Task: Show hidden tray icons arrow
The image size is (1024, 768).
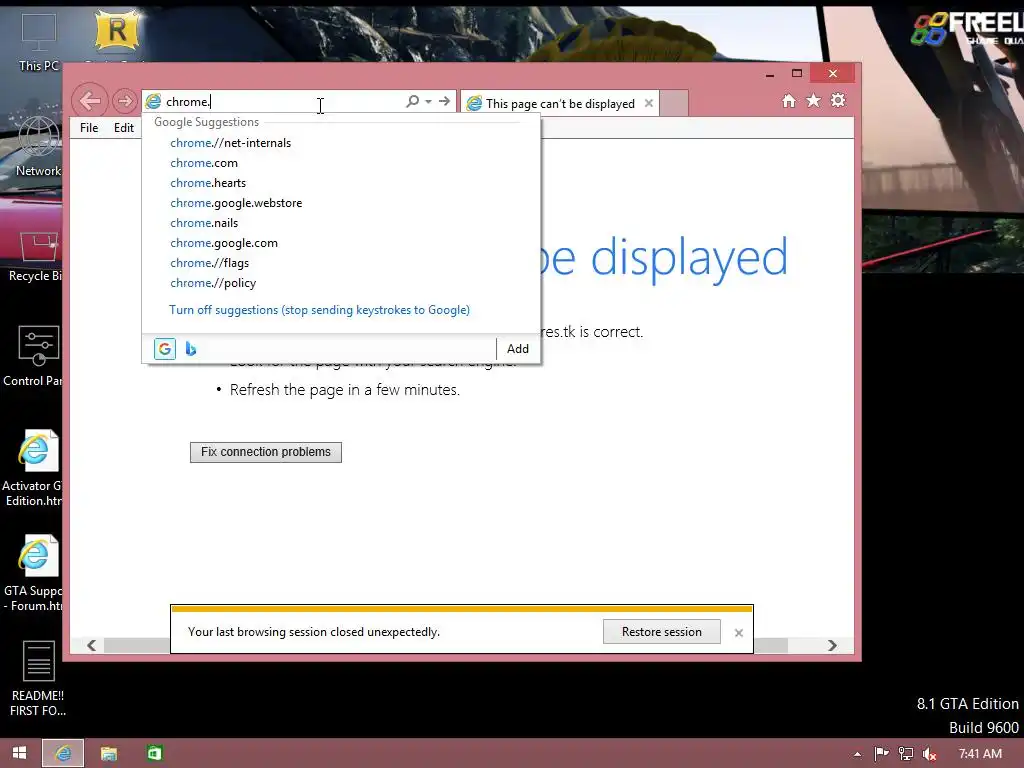Action: tap(857, 754)
